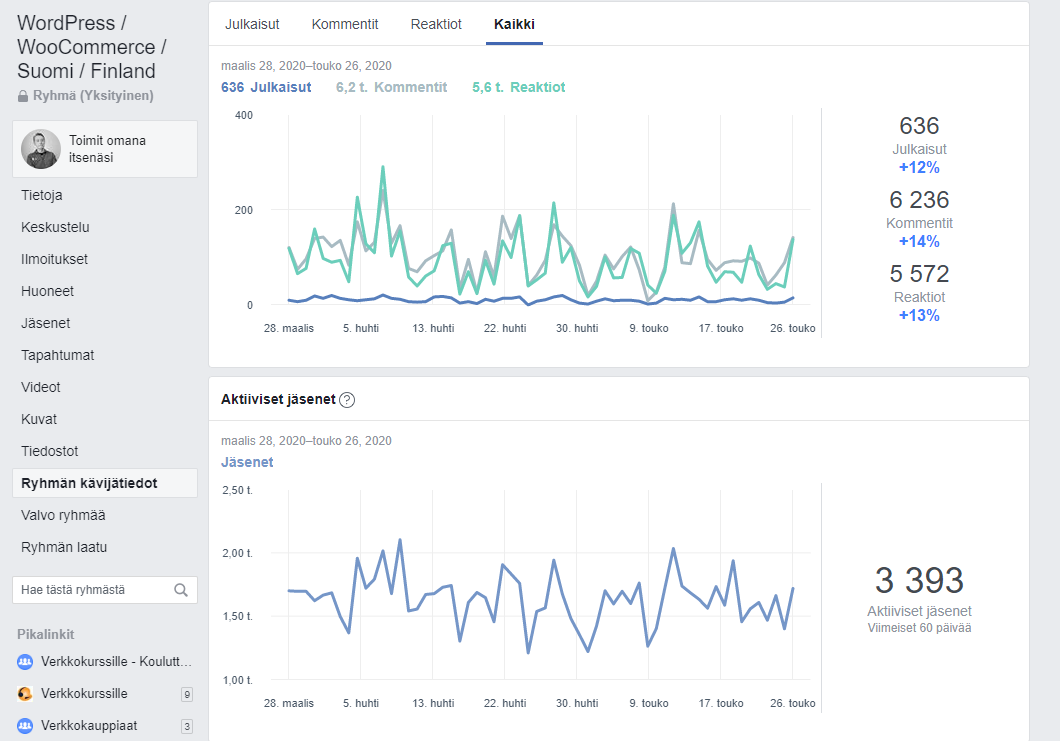Screen dimensions: 1060x741
Task: Open the Aktiiviset jäsenet help question mark
Action: (347, 400)
